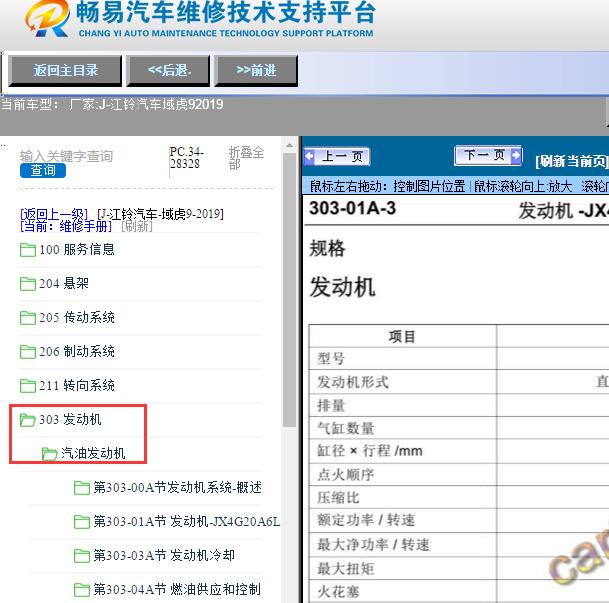Click the 项目 table header
The height and width of the screenshot is (603, 609).
point(402,336)
